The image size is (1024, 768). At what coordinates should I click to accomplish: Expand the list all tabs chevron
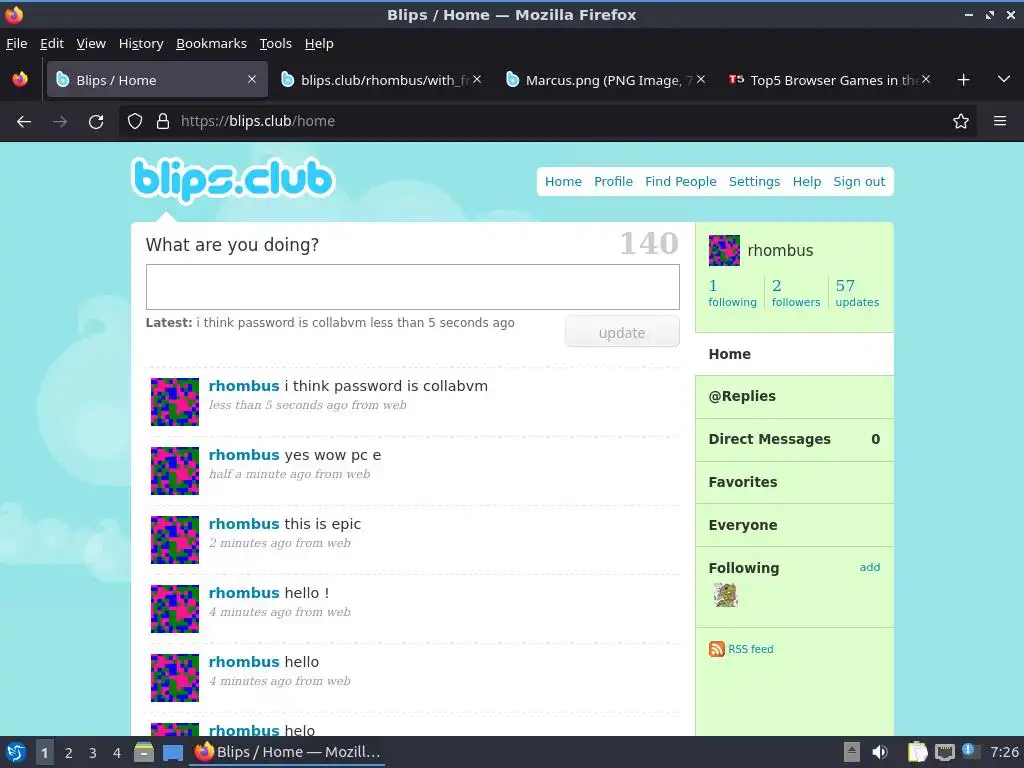point(1004,79)
